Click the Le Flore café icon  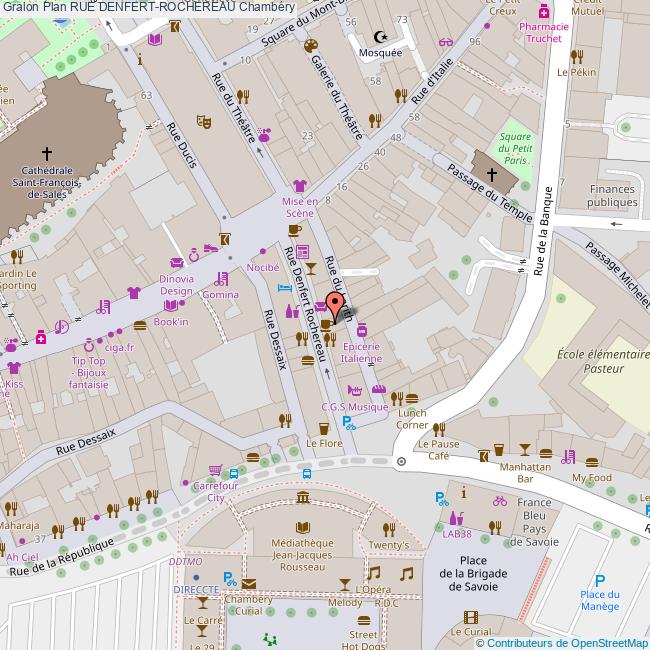323,428
